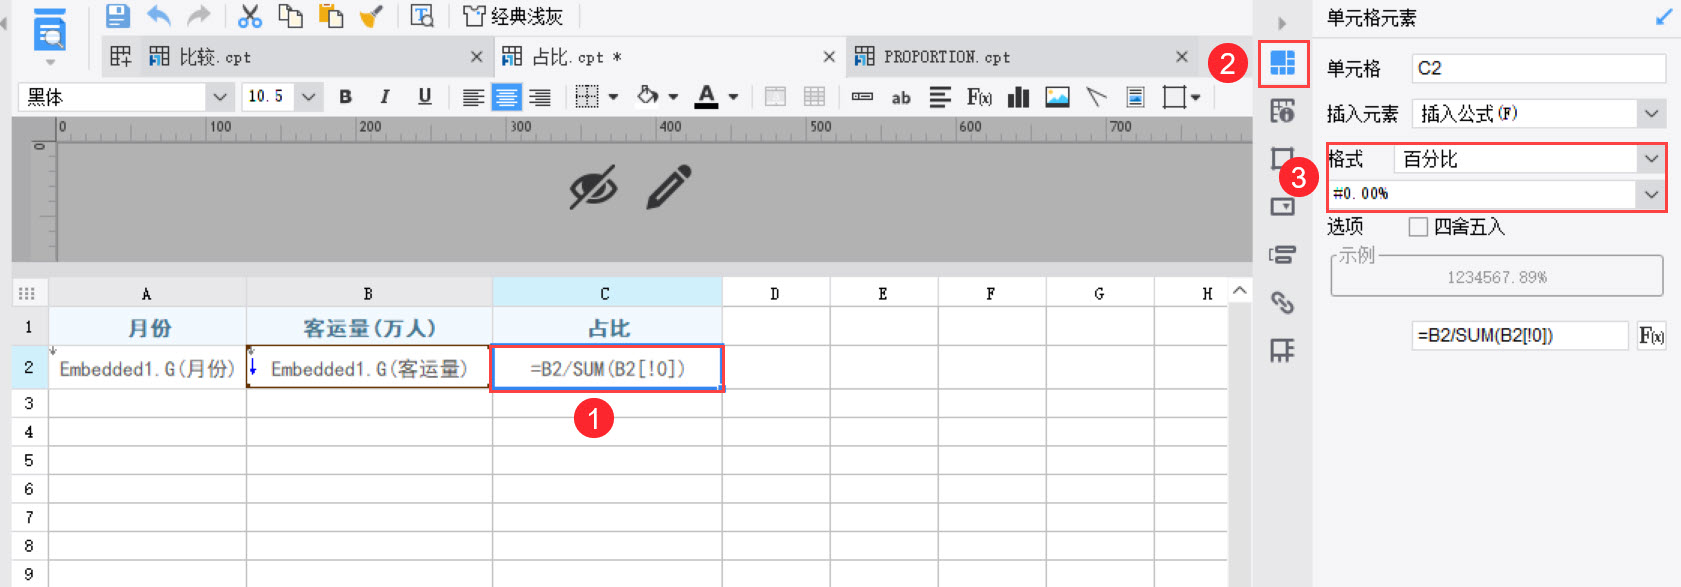Click the merge cells icon
The height and width of the screenshot is (587, 1681).
[x=775, y=97]
